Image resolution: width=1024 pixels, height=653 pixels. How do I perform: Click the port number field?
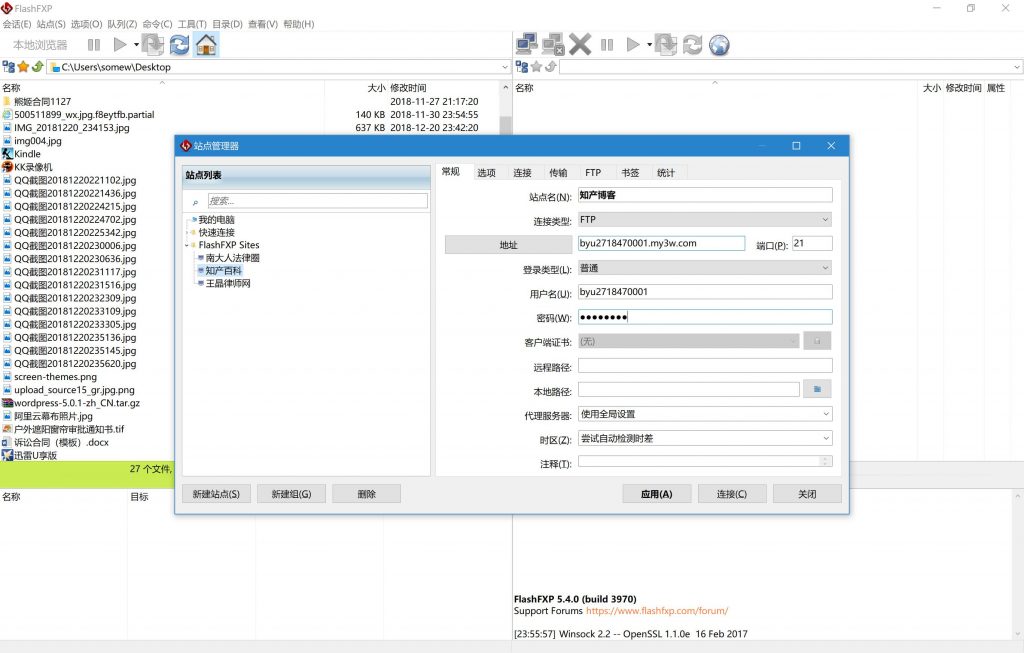click(x=812, y=244)
